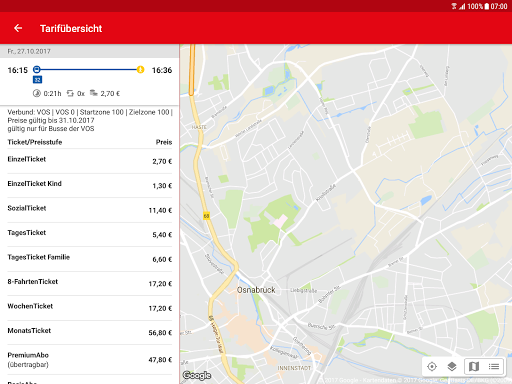This screenshot has width=512, height=384.
Task: Open PremiumAbo (übertragbar) entry
Action: pyautogui.click(x=90, y=360)
